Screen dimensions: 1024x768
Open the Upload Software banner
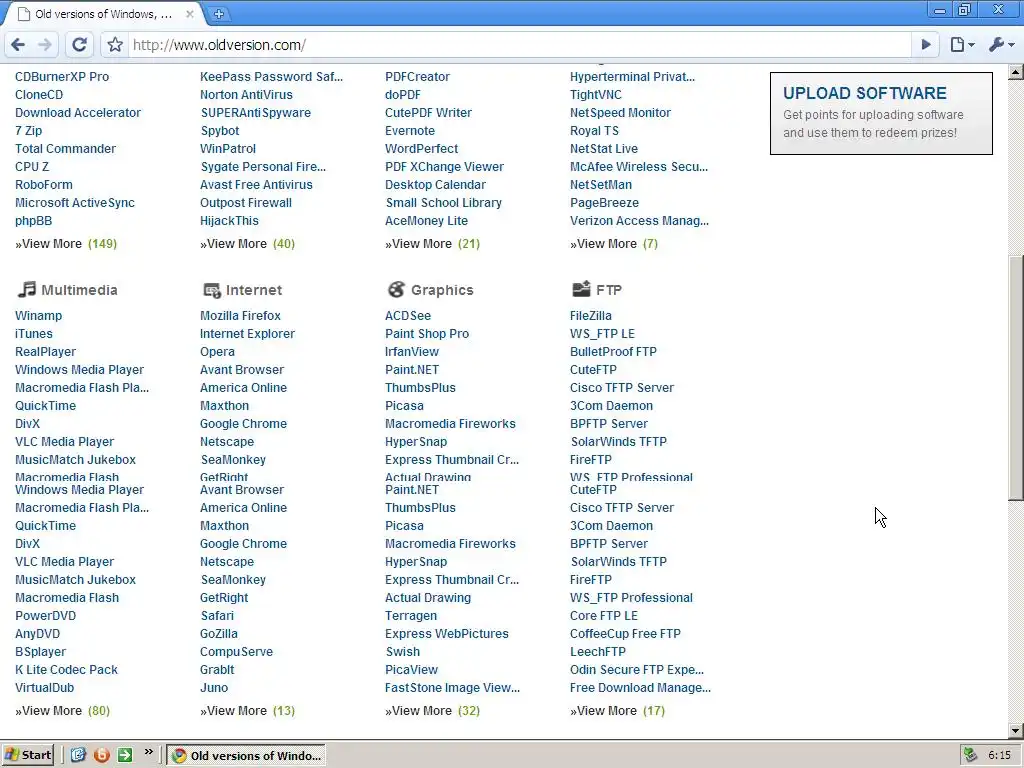(881, 113)
